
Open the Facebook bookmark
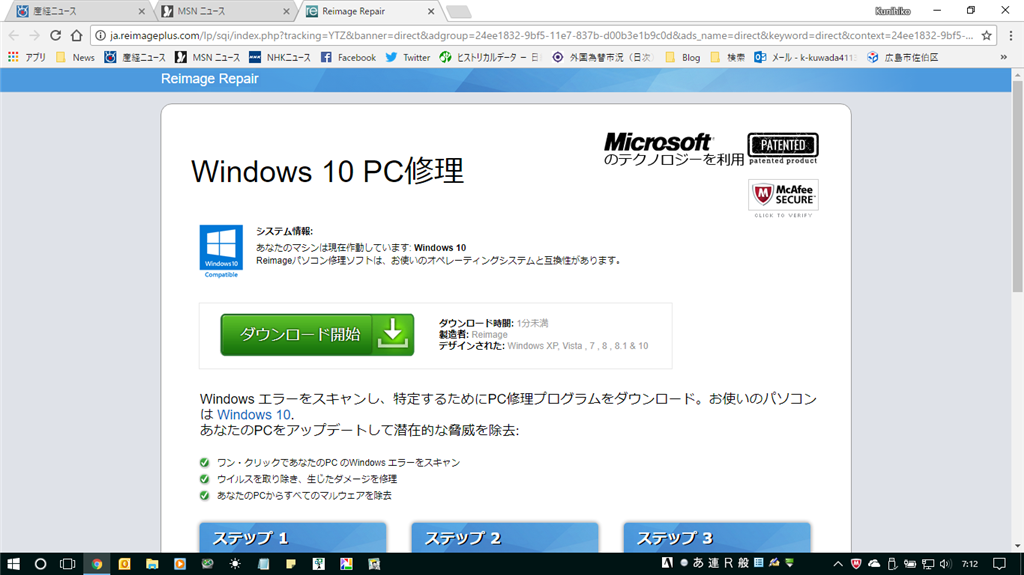click(x=349, y=58)
